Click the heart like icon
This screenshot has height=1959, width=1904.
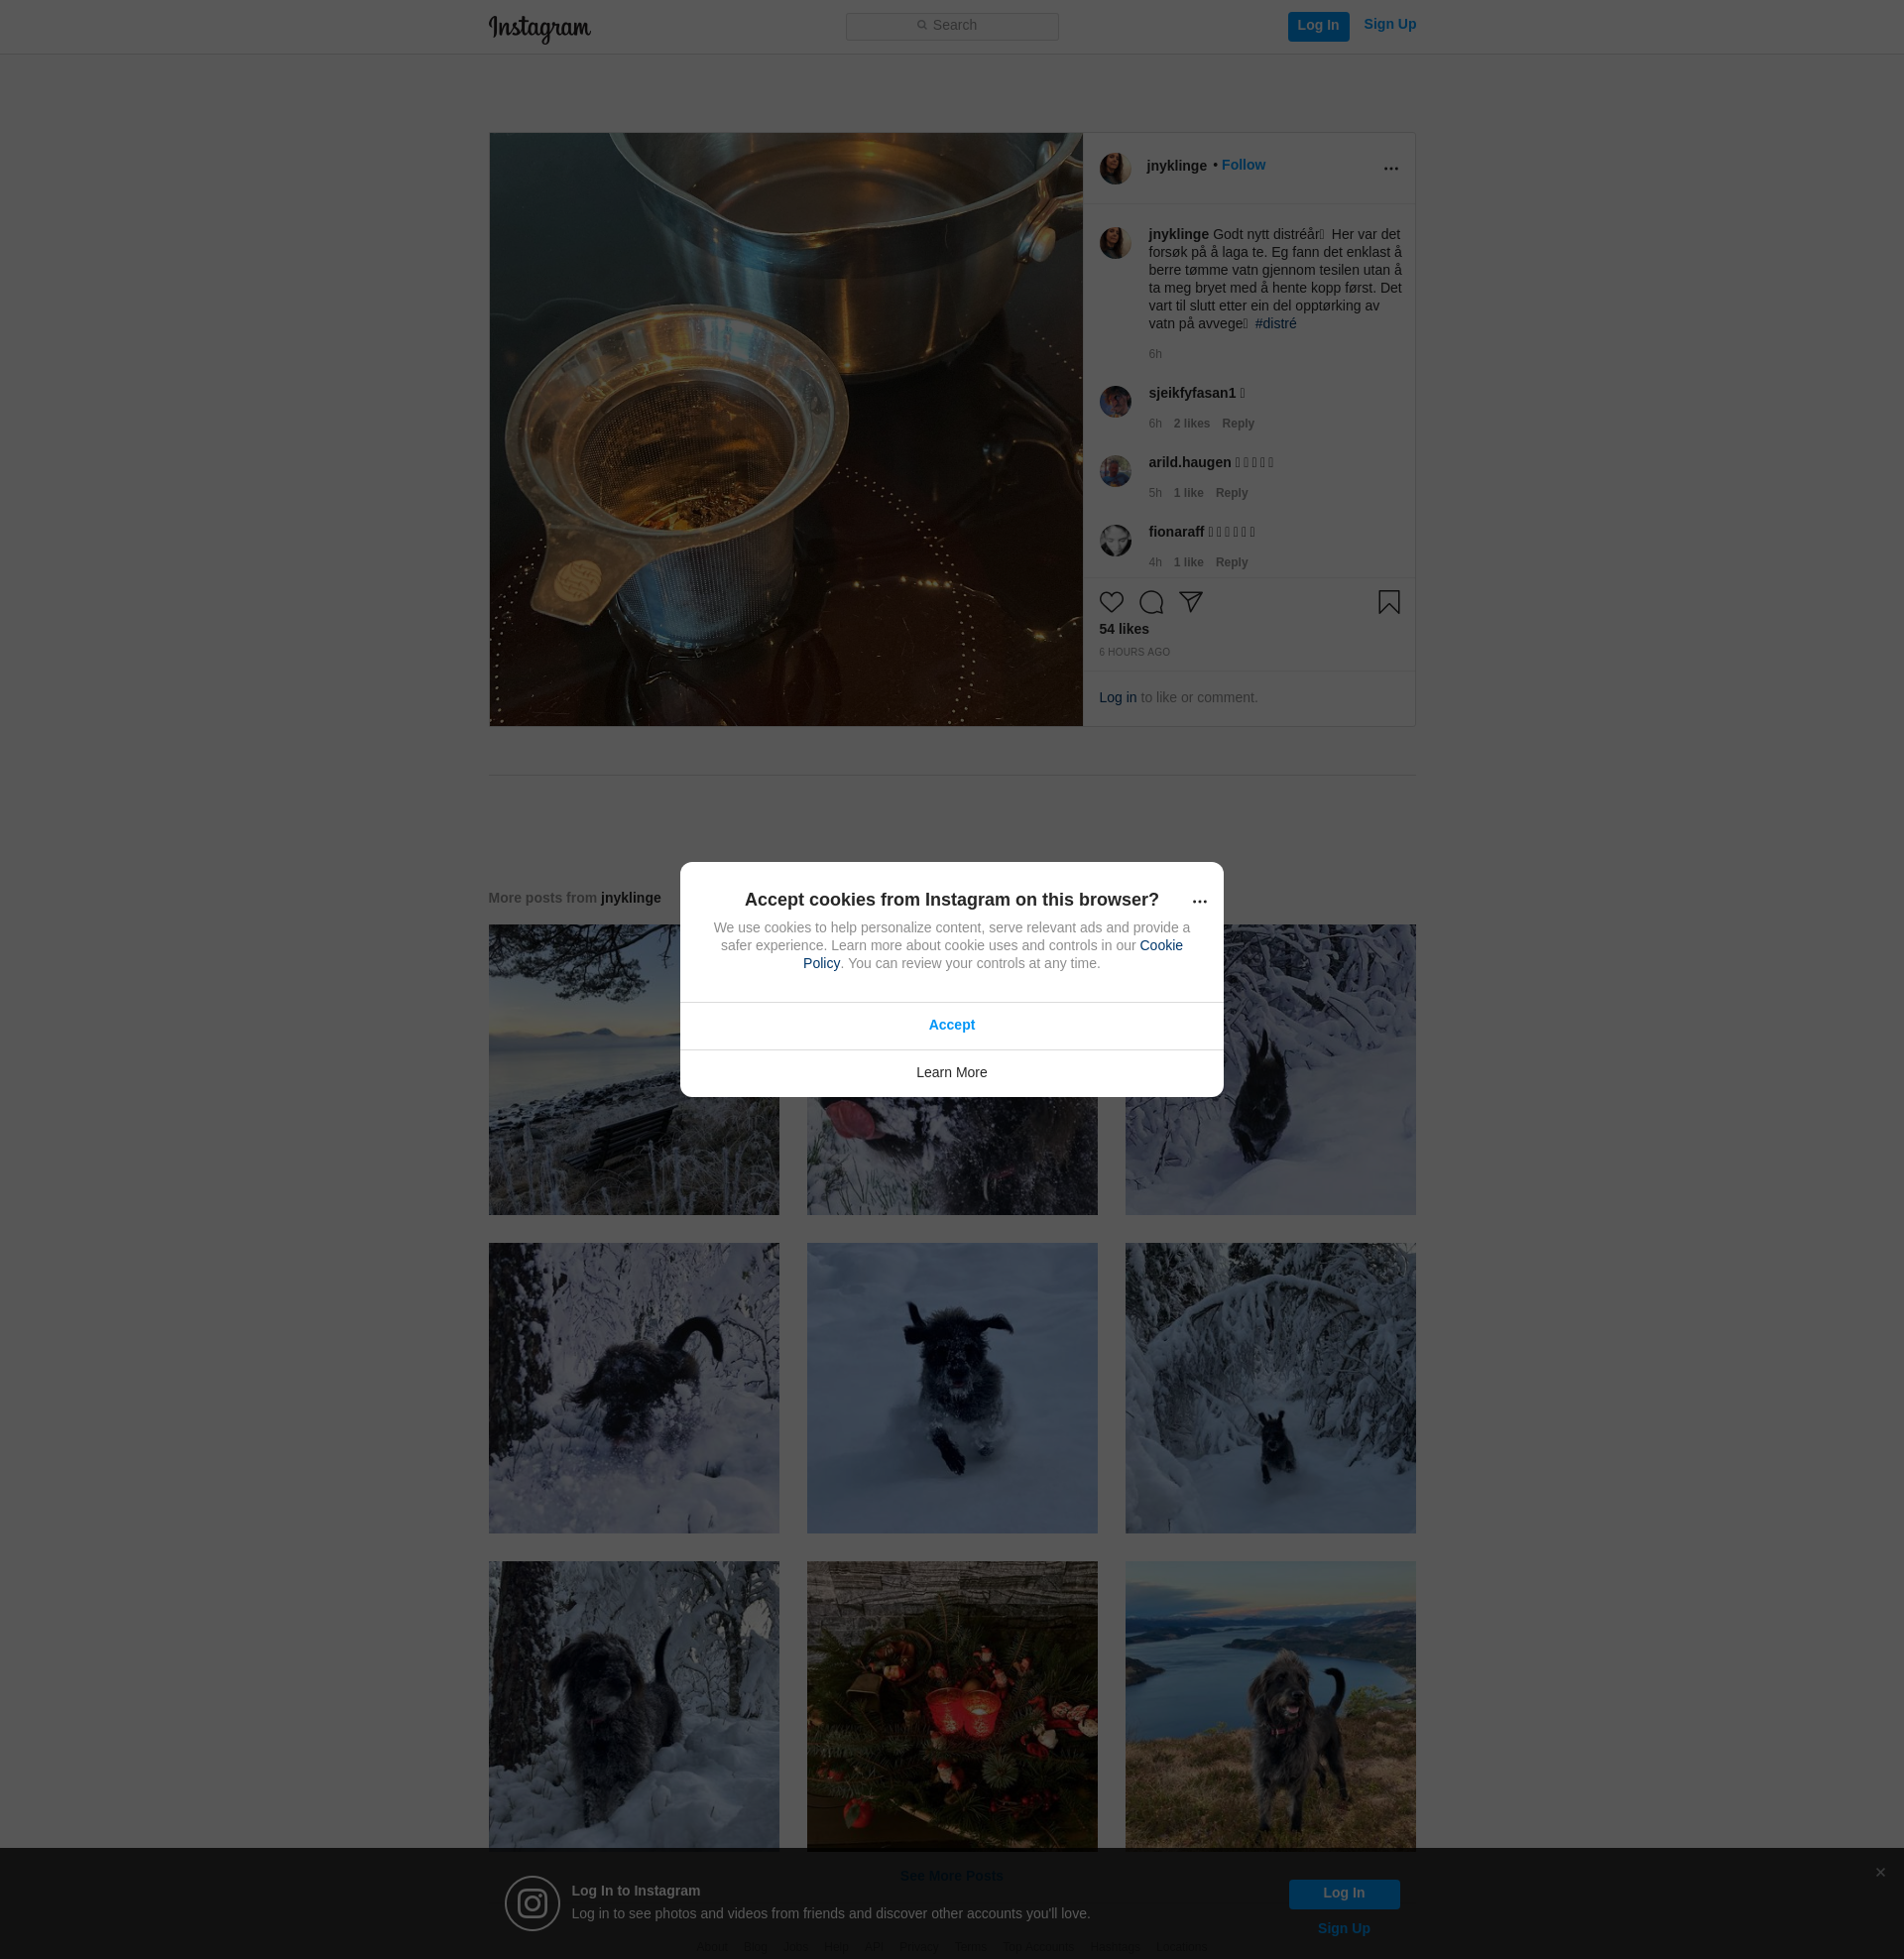(x=1111, y=602)
